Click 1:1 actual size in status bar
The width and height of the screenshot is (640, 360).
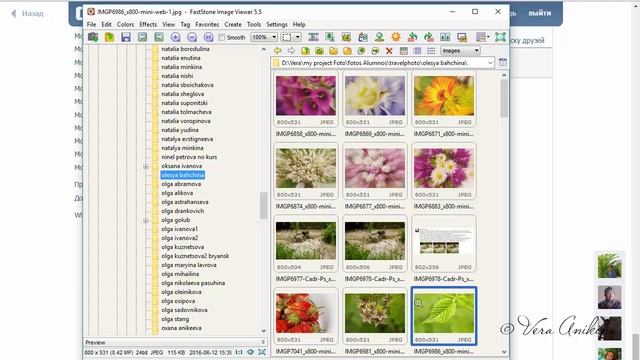point(239,352)
